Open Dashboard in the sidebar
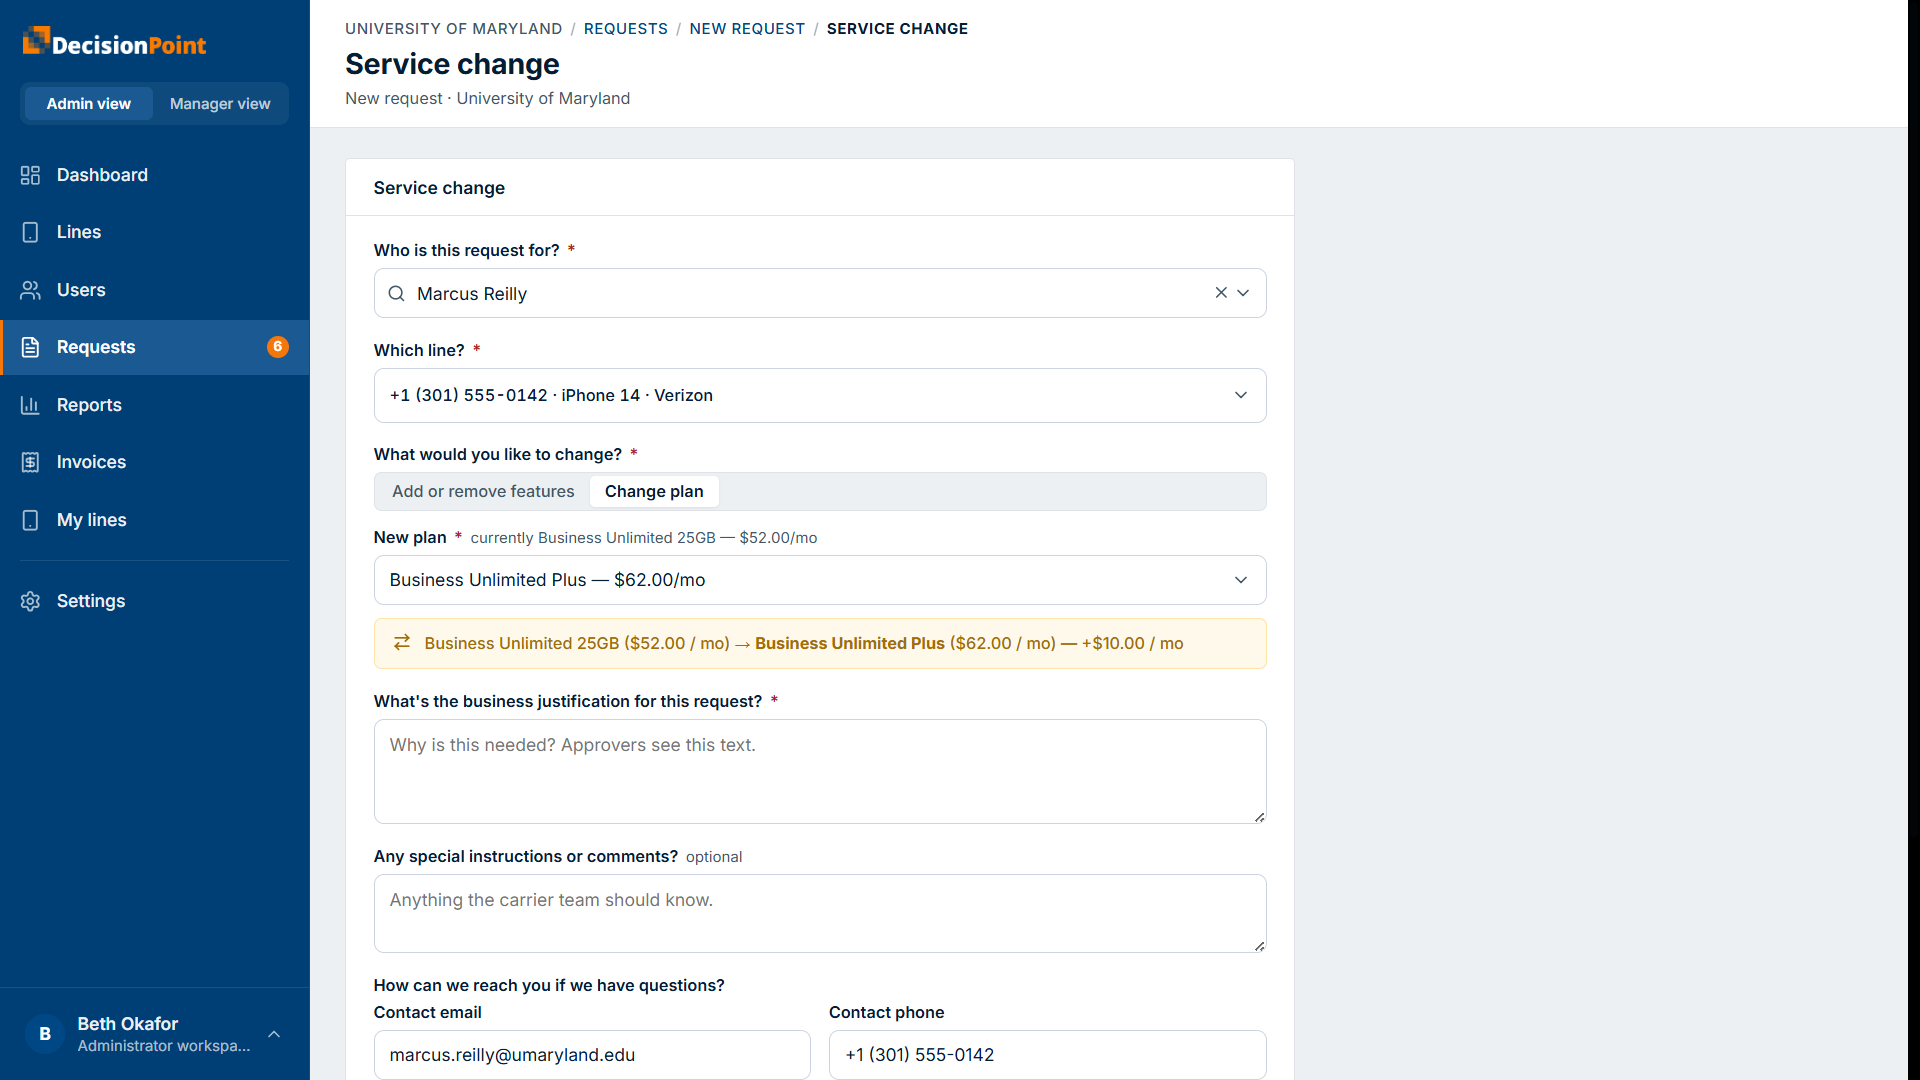This screenshot has width=1920, height=1080. coord(155,175)
